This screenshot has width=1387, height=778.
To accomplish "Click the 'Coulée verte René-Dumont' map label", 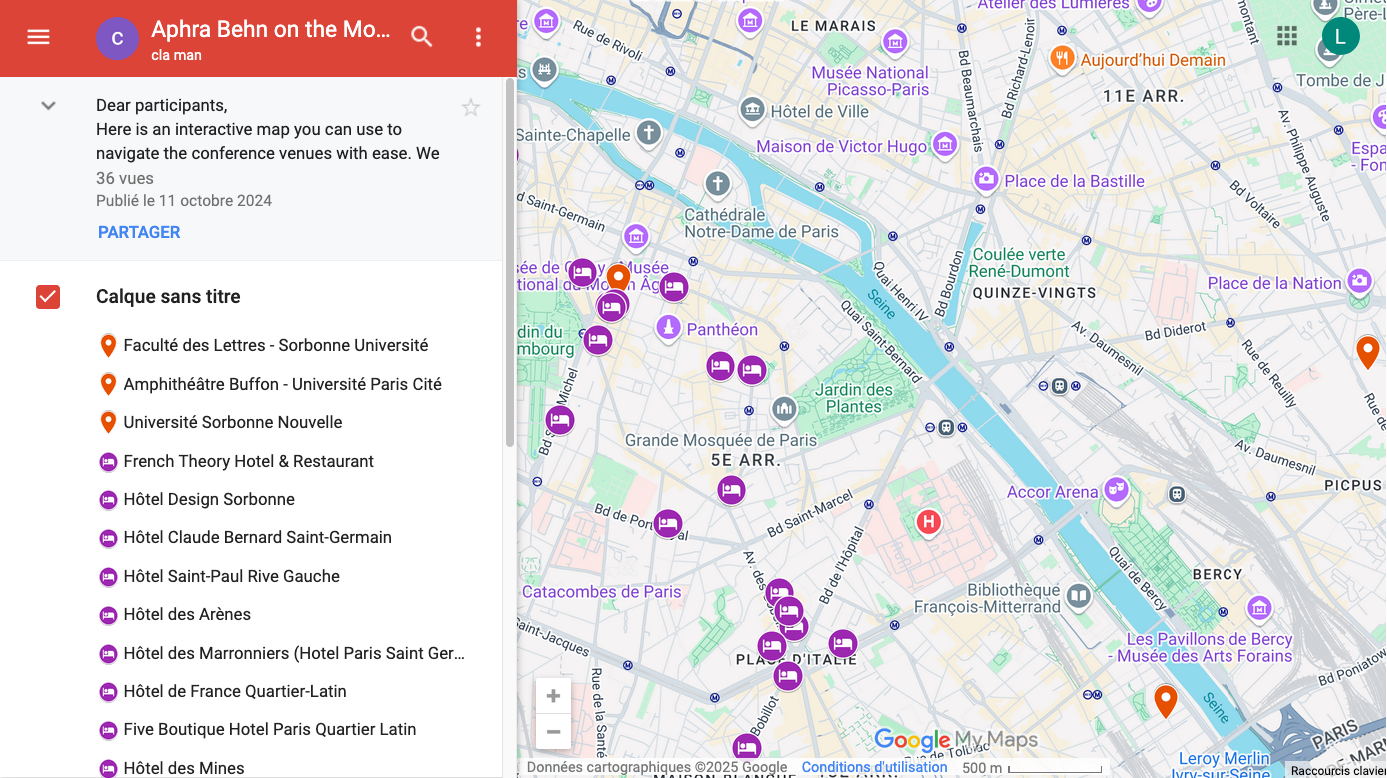I will coord(1020,263).
